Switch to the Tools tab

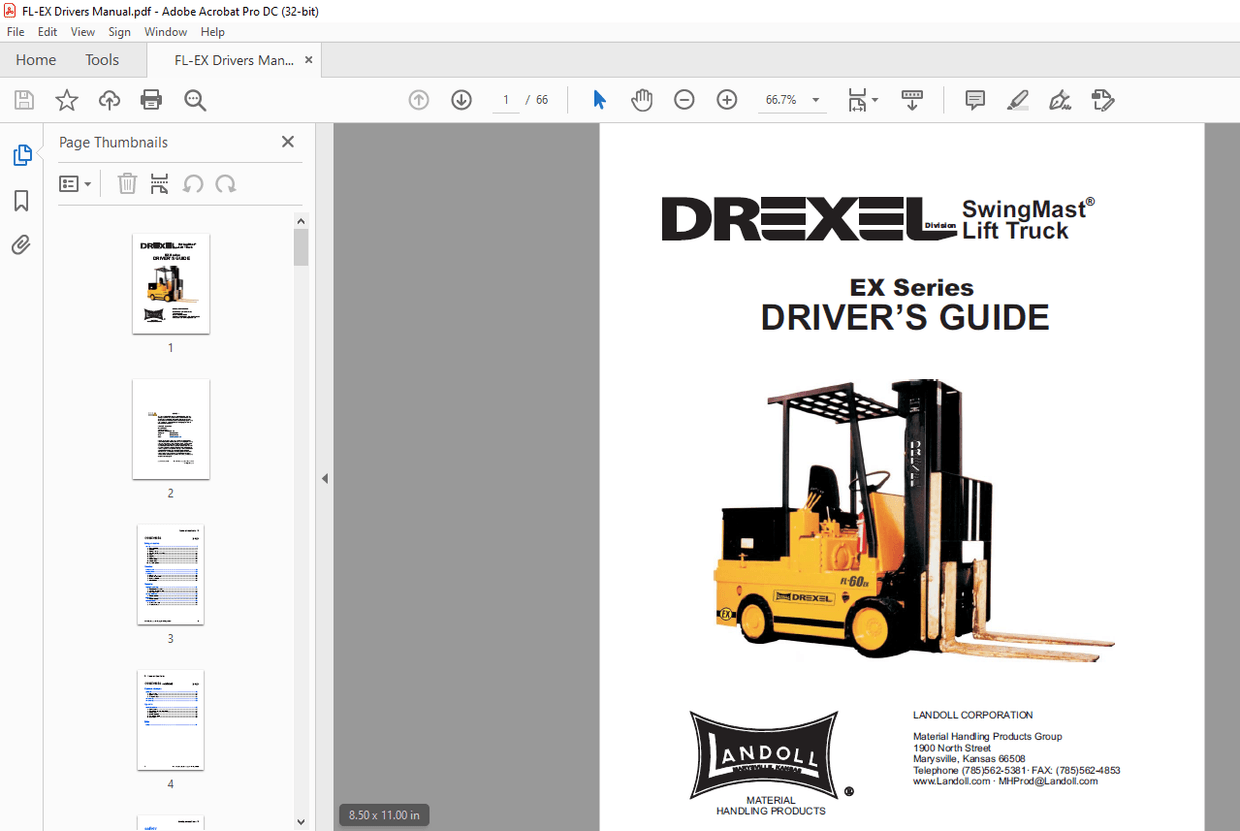click(x=101, y=60)
